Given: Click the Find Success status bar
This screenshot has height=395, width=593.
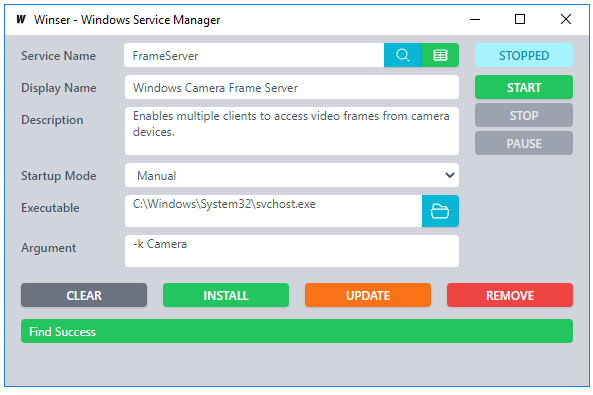Looking at the screenshot, I should coord(297,331).
